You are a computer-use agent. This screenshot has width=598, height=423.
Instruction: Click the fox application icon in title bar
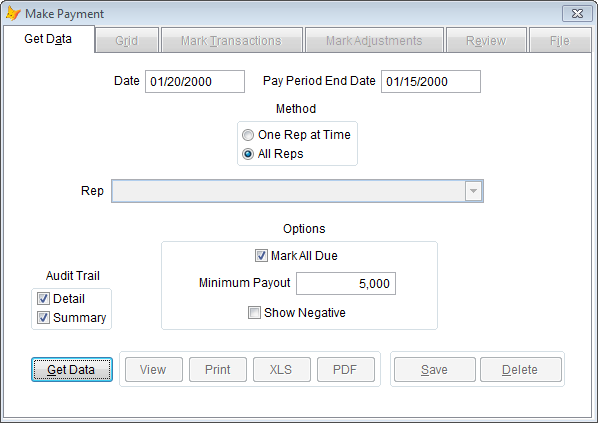(x=13, y=14)
